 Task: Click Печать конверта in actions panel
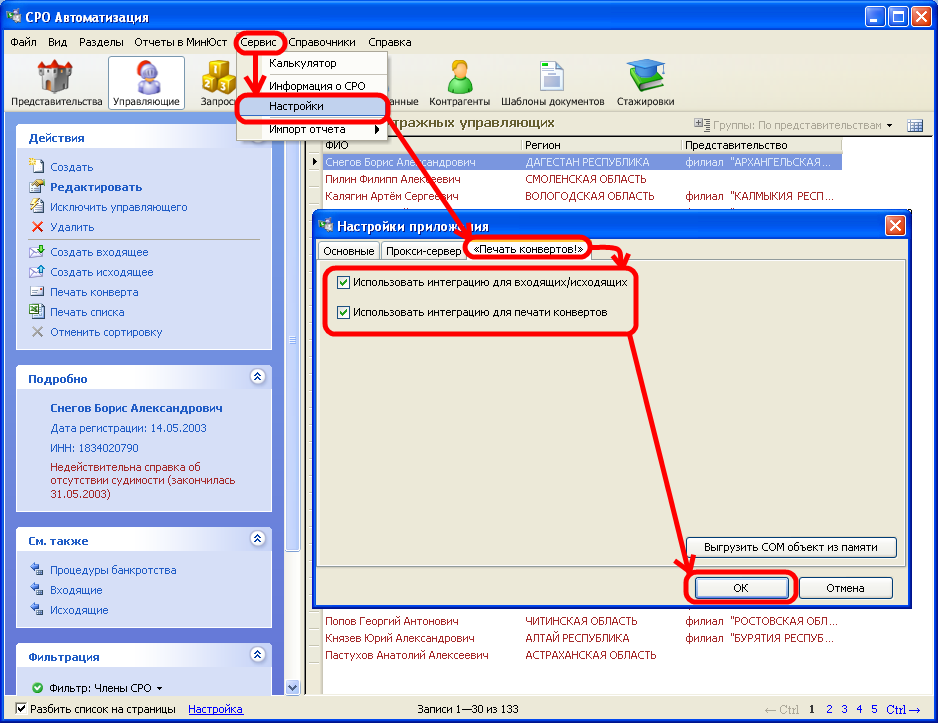94,292
